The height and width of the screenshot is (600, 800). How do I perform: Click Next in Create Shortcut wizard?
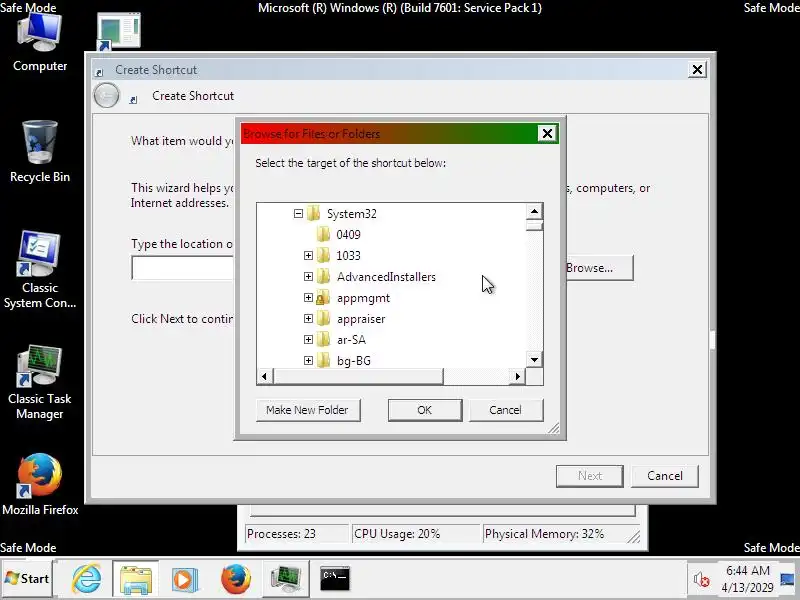(590, 476)
